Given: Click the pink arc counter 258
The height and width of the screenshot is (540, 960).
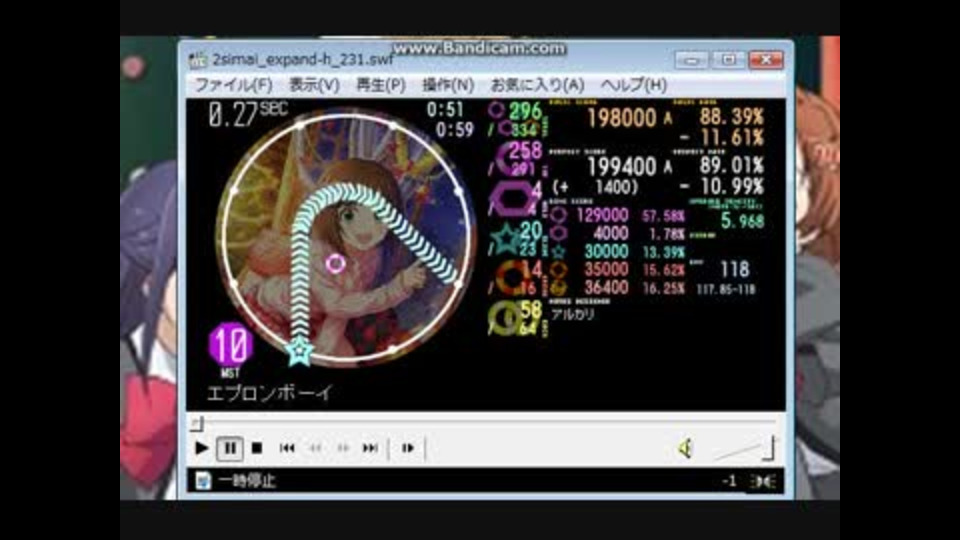Looking at the screenshot, I should 525,151.
